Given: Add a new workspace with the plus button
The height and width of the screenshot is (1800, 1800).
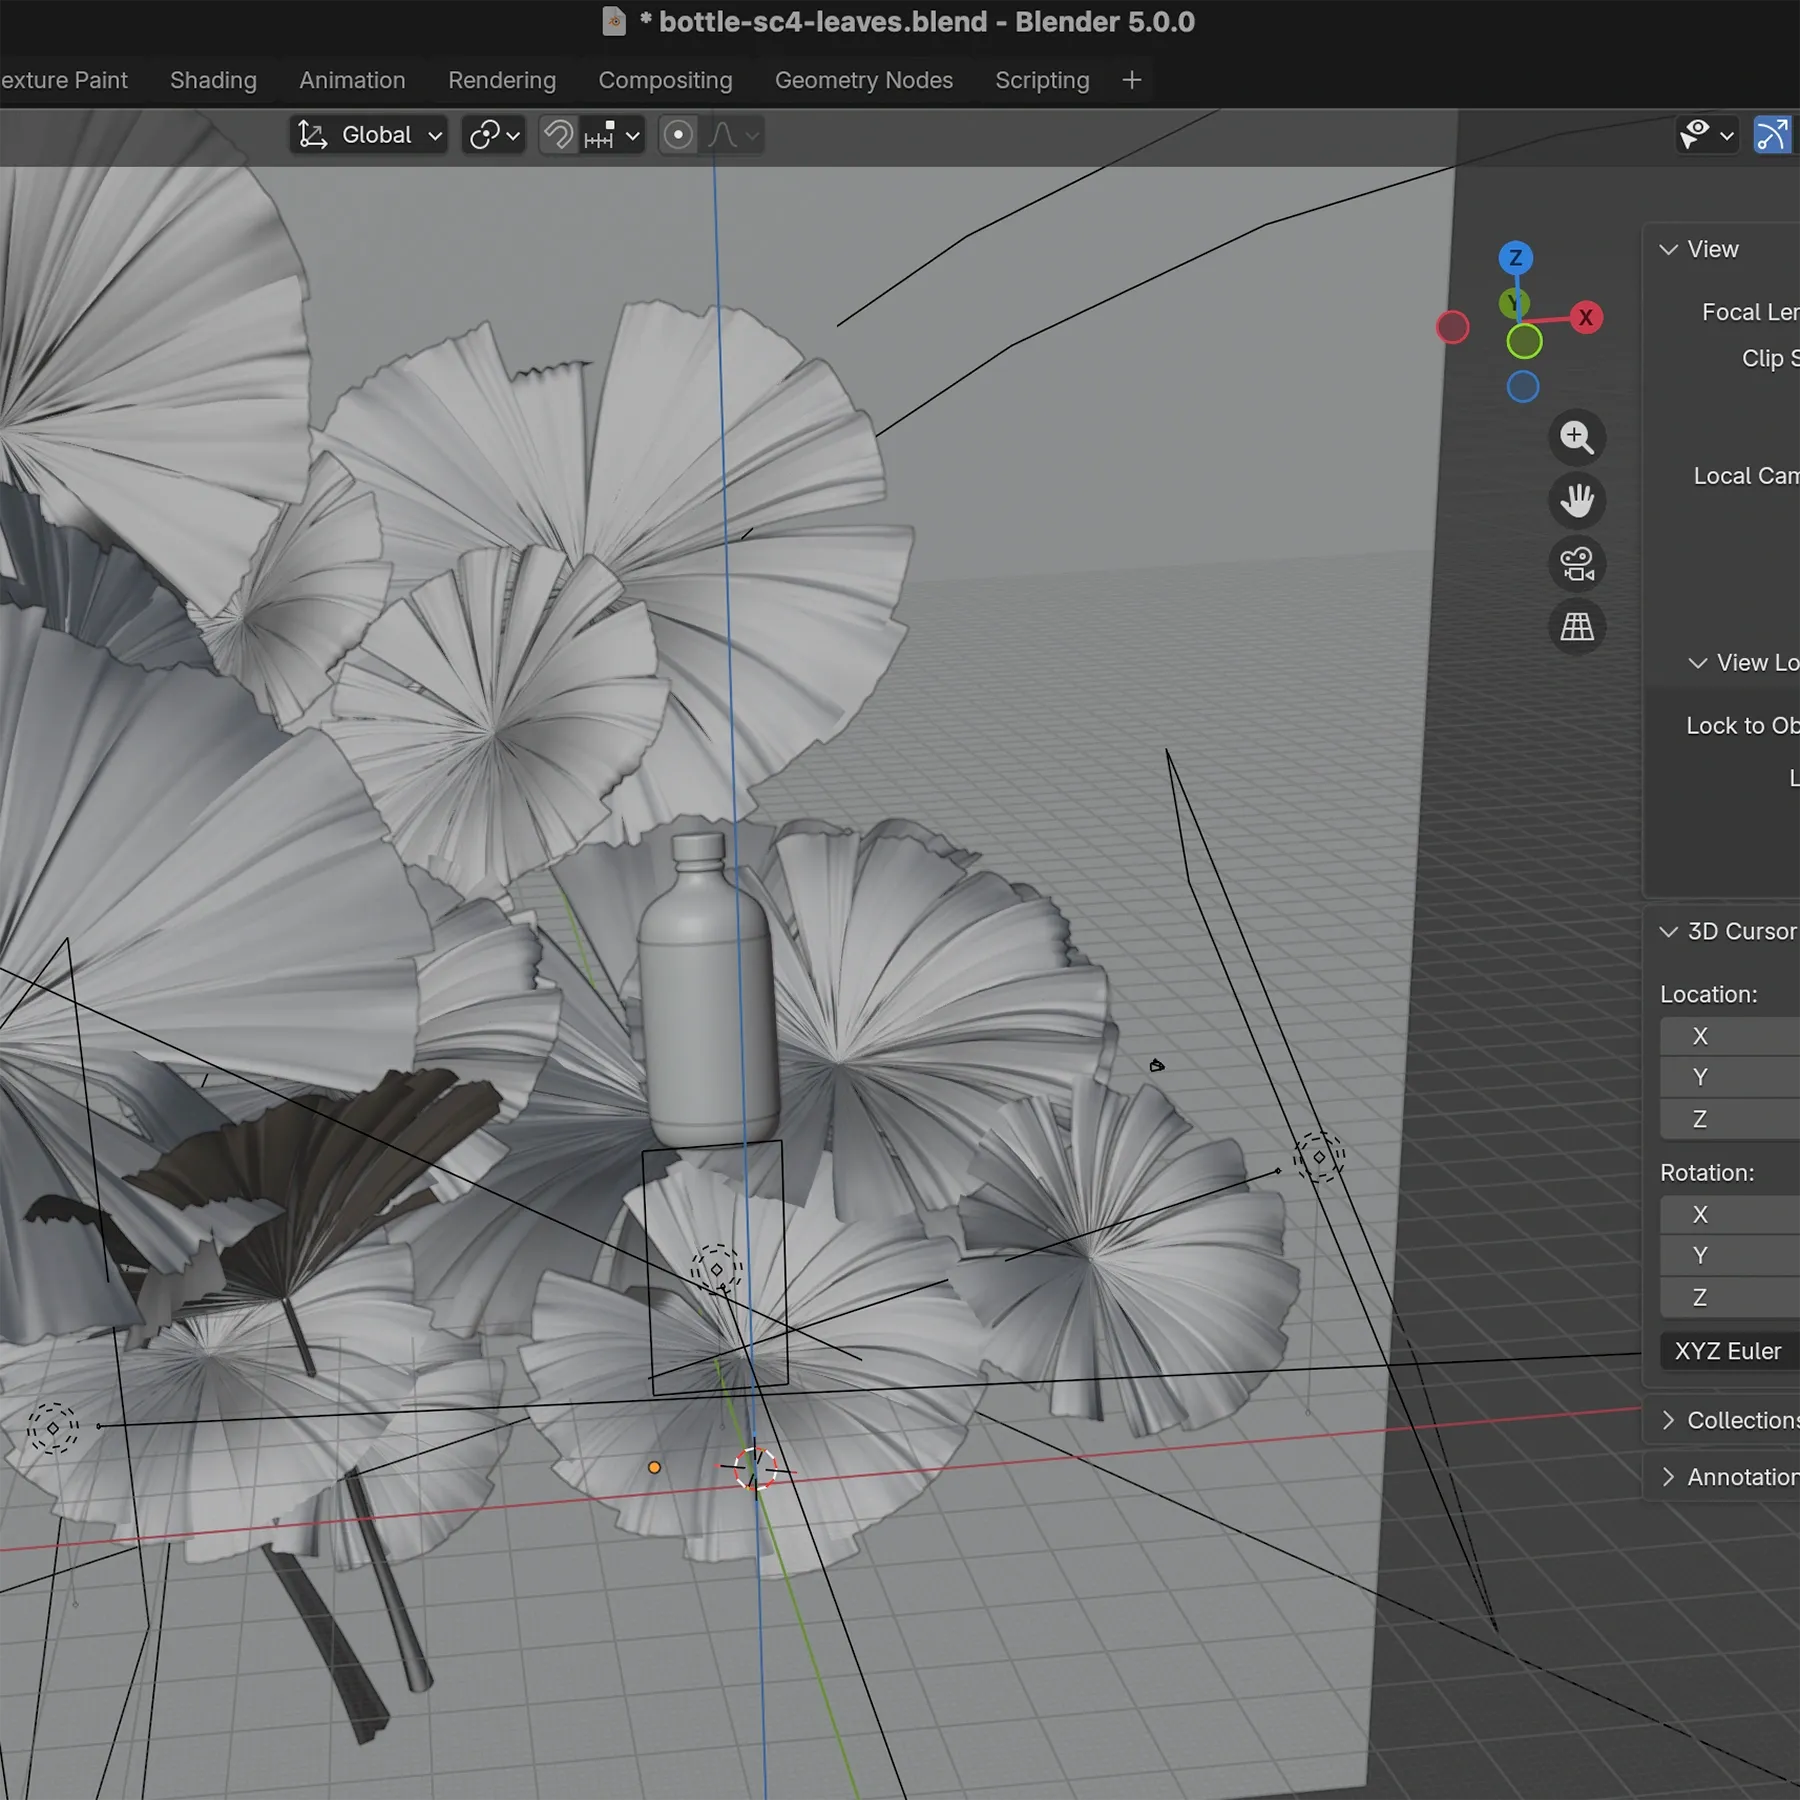Looking at the screenshot, I should click(x=1131, y=80).
